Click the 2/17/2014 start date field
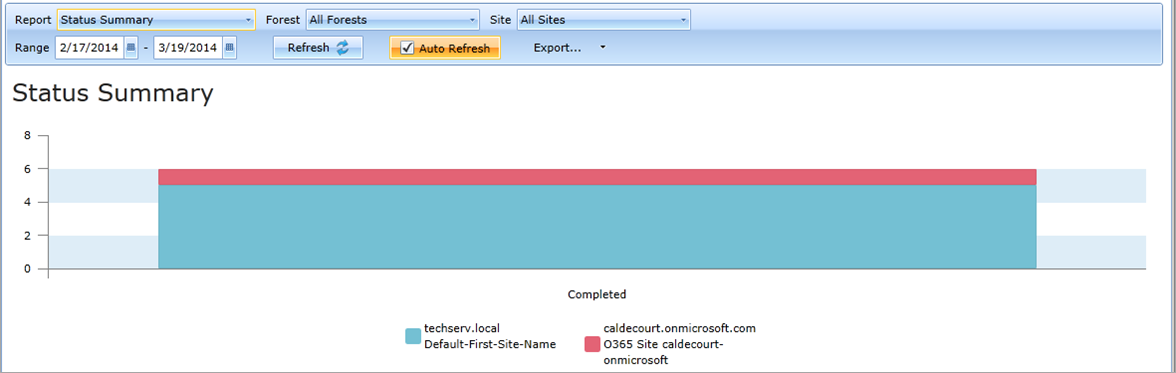The width and height of the screenshot is (1176, 373). 89,48
